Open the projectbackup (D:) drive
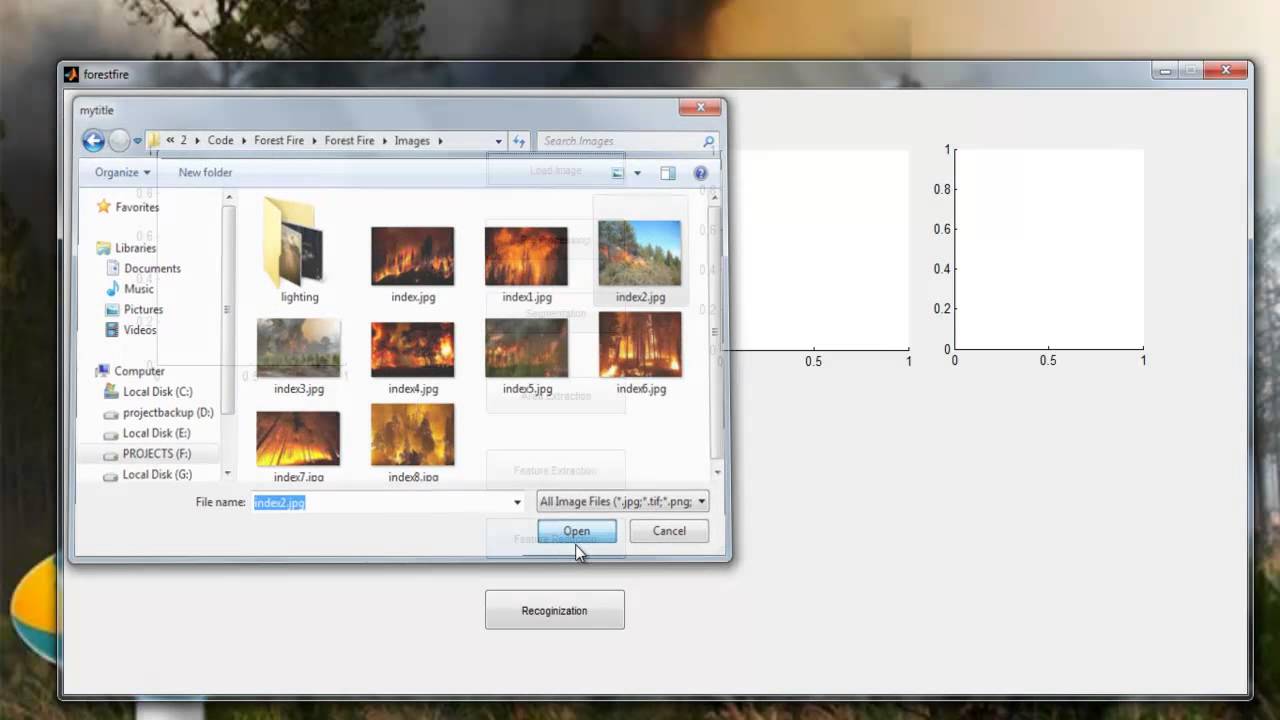Screen dimensions: 1280x720 (x=168, y=412)
